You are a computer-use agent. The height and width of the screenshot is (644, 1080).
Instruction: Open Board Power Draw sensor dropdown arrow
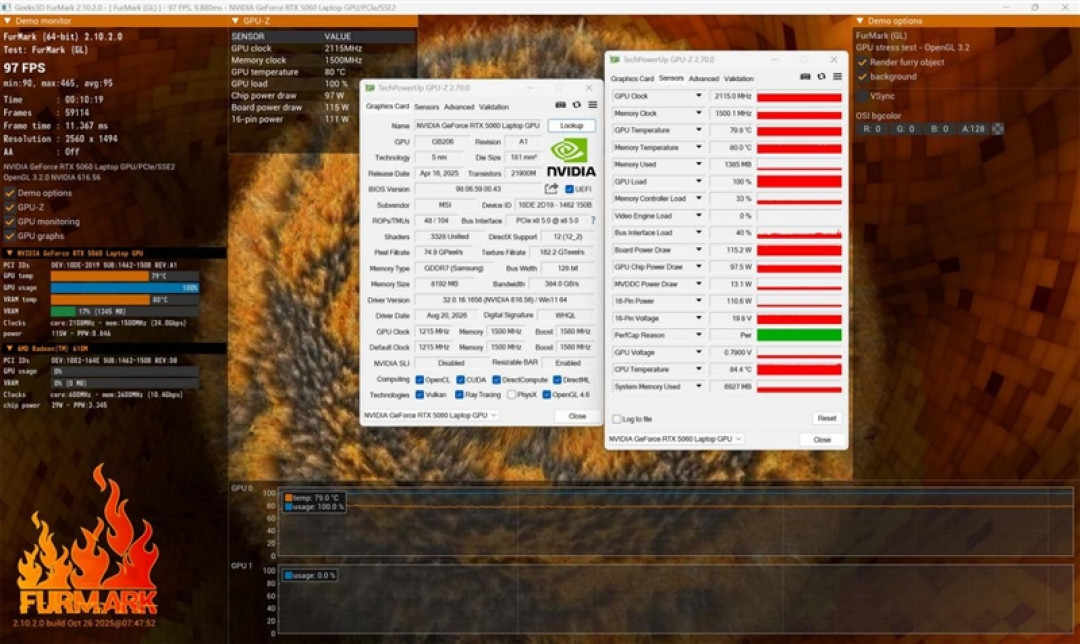point(698,250)
